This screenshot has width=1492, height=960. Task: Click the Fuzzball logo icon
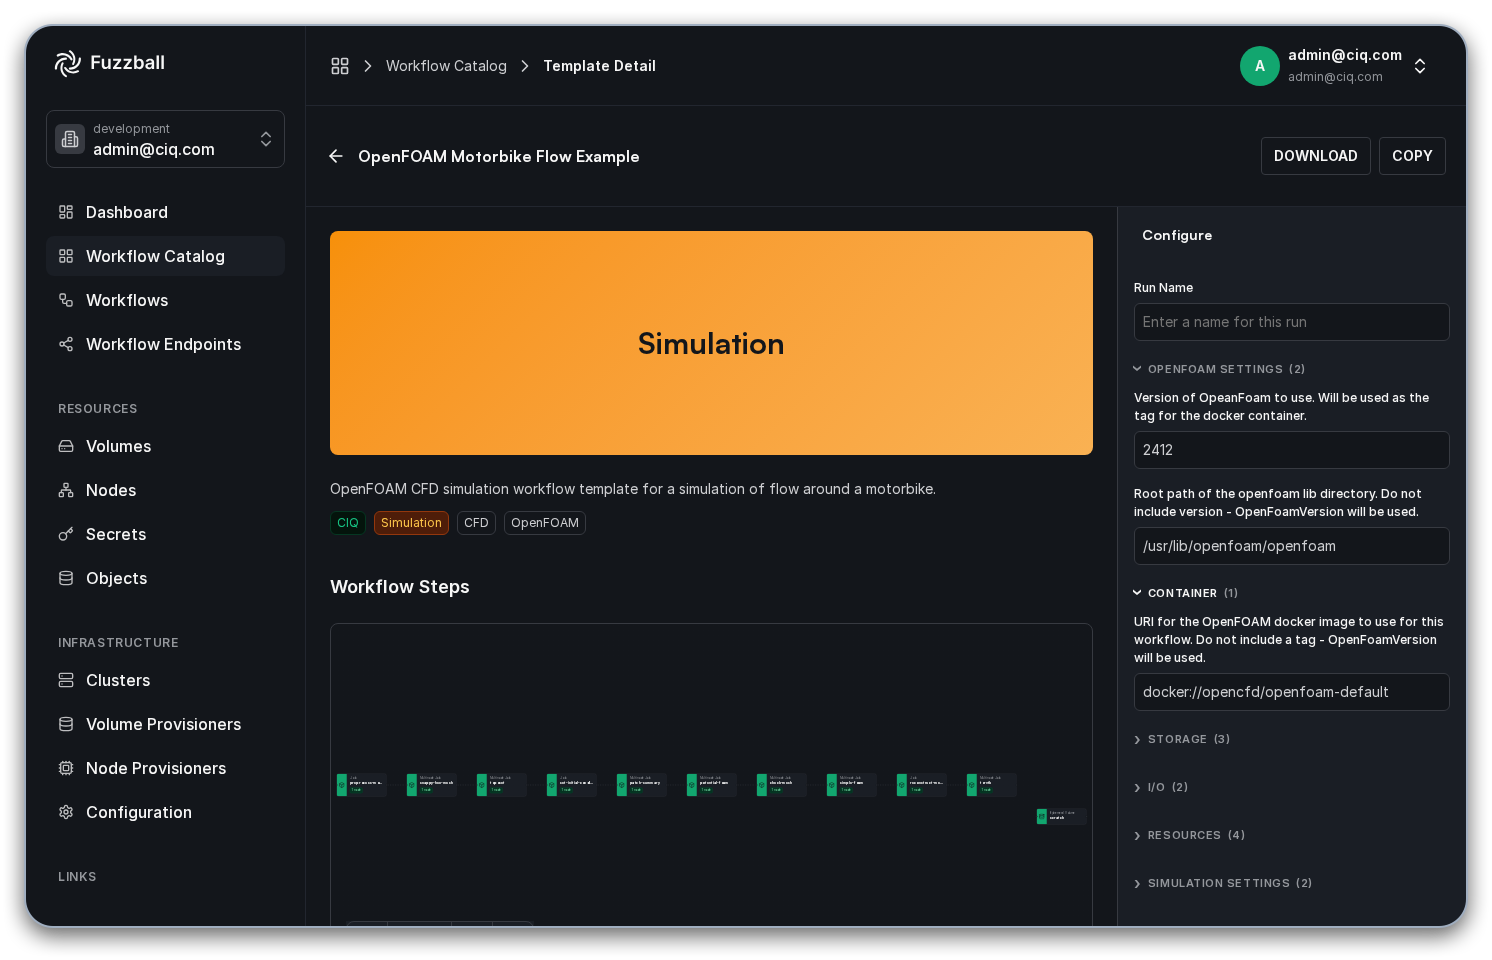coord(68,63)
